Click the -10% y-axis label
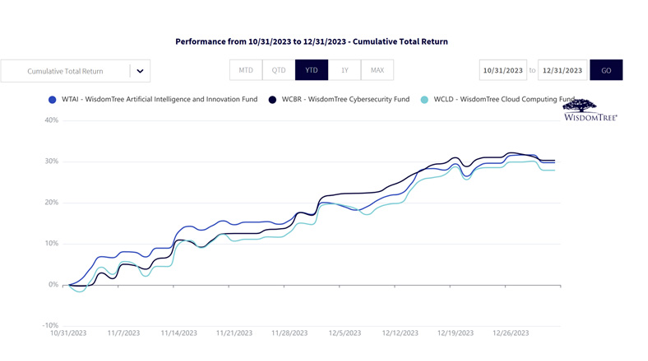Viewport: 648px width, 361px height. [50, 325]
